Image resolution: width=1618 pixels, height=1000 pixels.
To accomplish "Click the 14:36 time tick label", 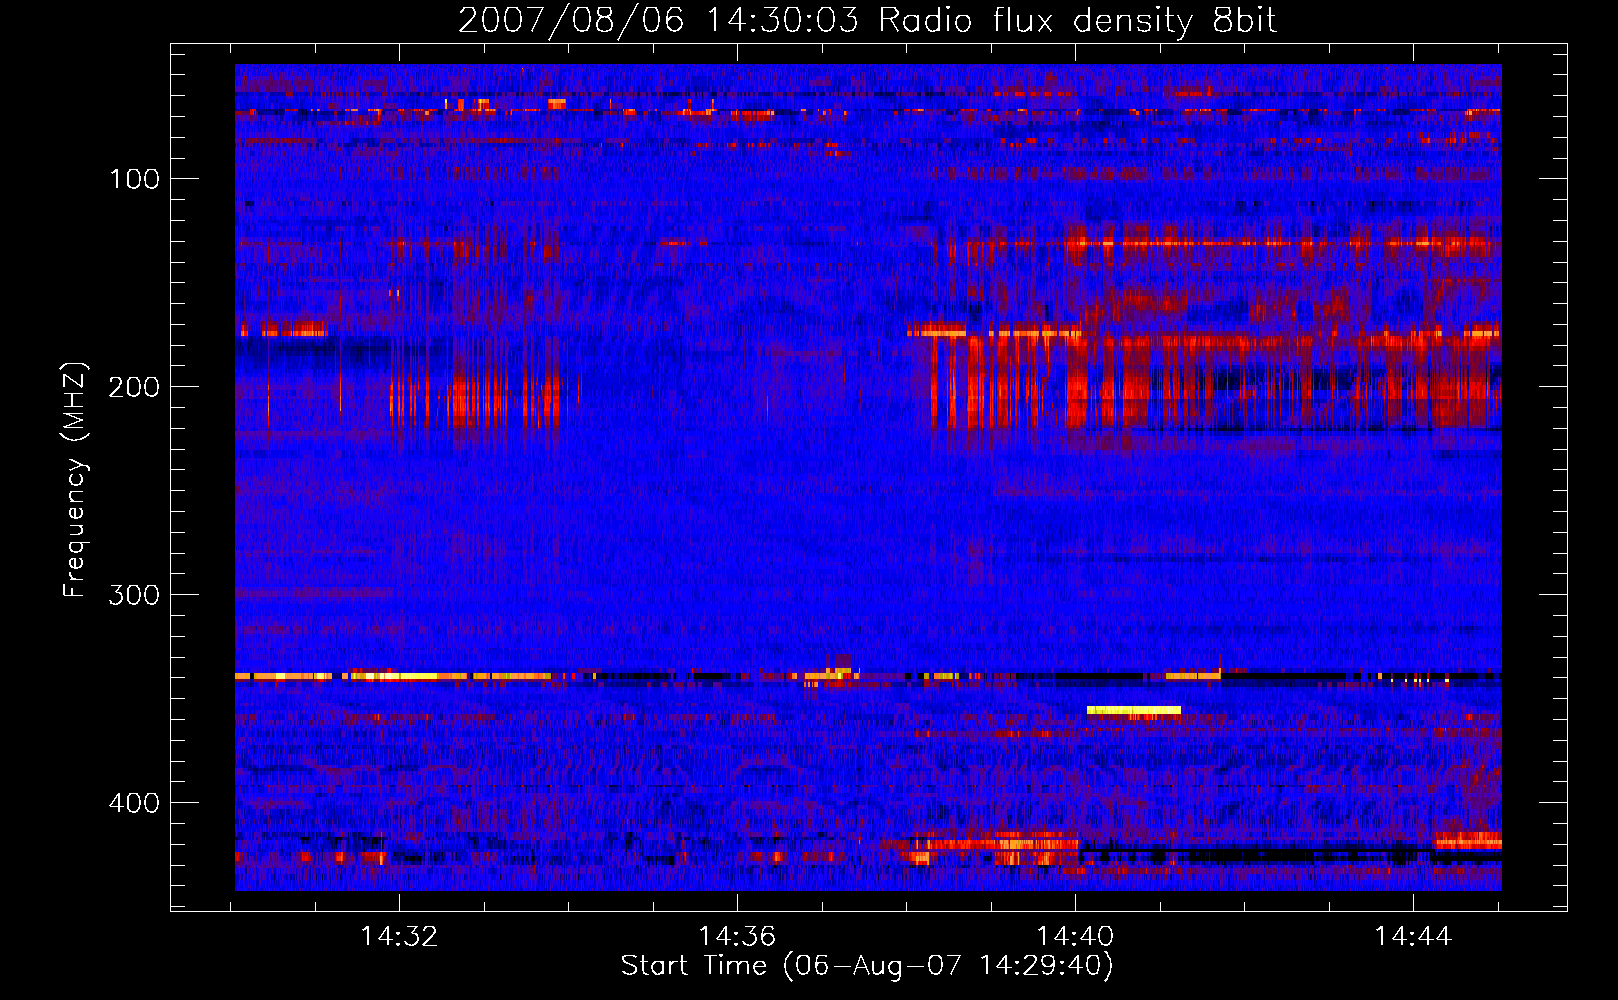I will pos(737,937).
